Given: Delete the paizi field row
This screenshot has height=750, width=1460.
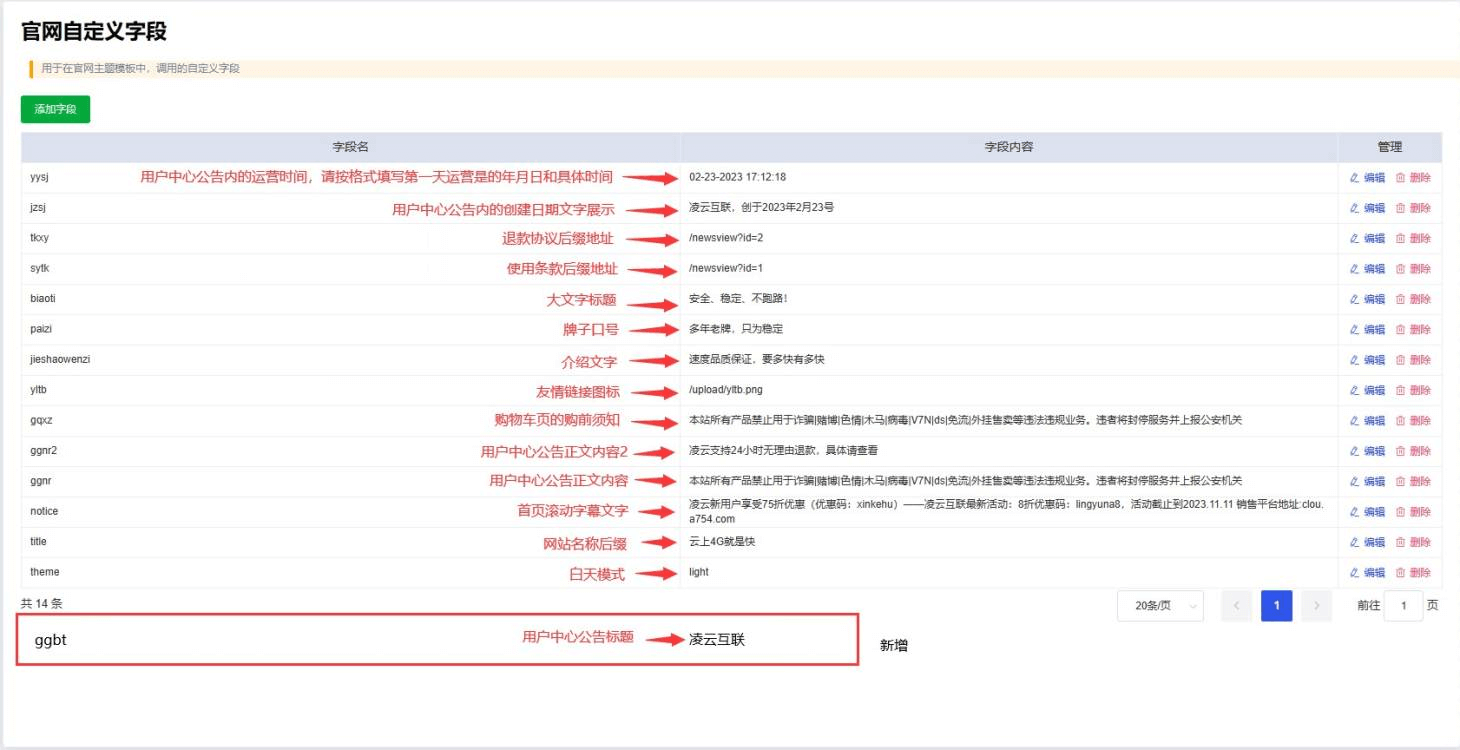Looking at the screenshot, I should click(x=1413, y=329).
